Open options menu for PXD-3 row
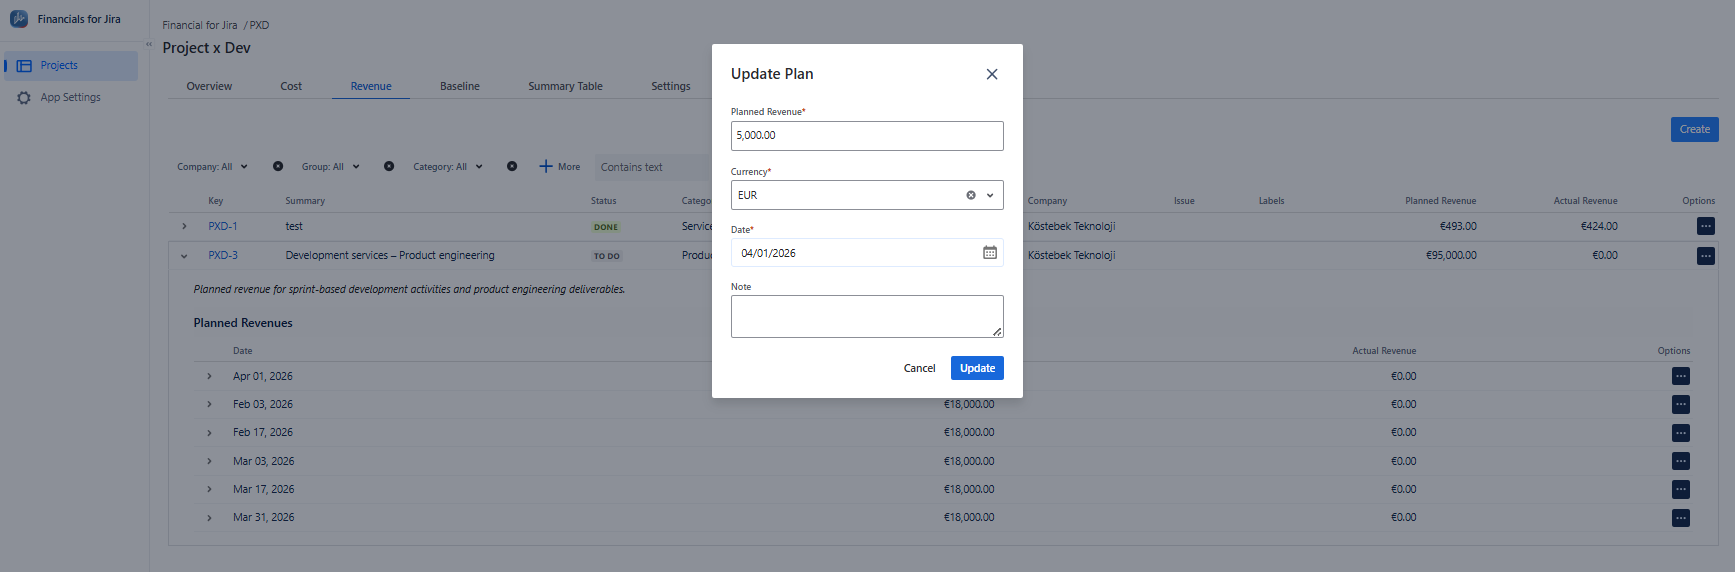Screen dimensions: 1735x572 1706,256
